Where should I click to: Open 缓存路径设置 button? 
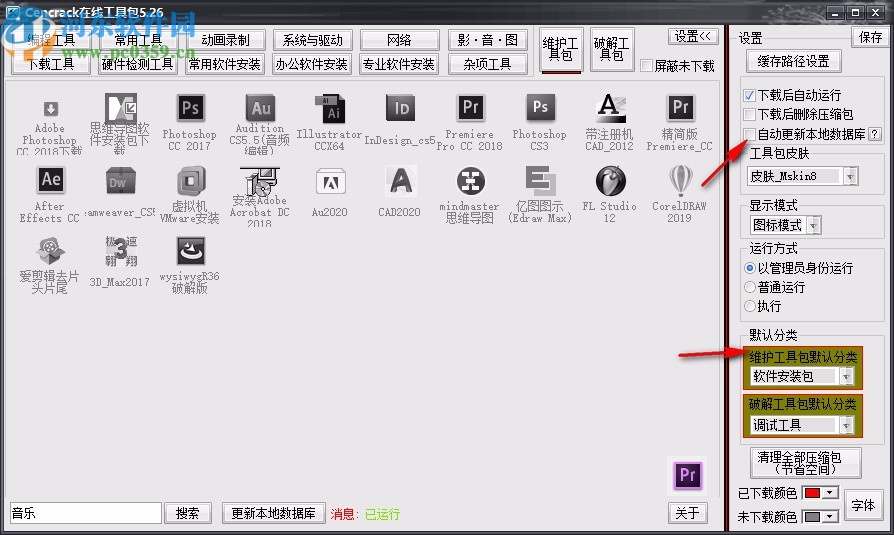pos(794,61)
